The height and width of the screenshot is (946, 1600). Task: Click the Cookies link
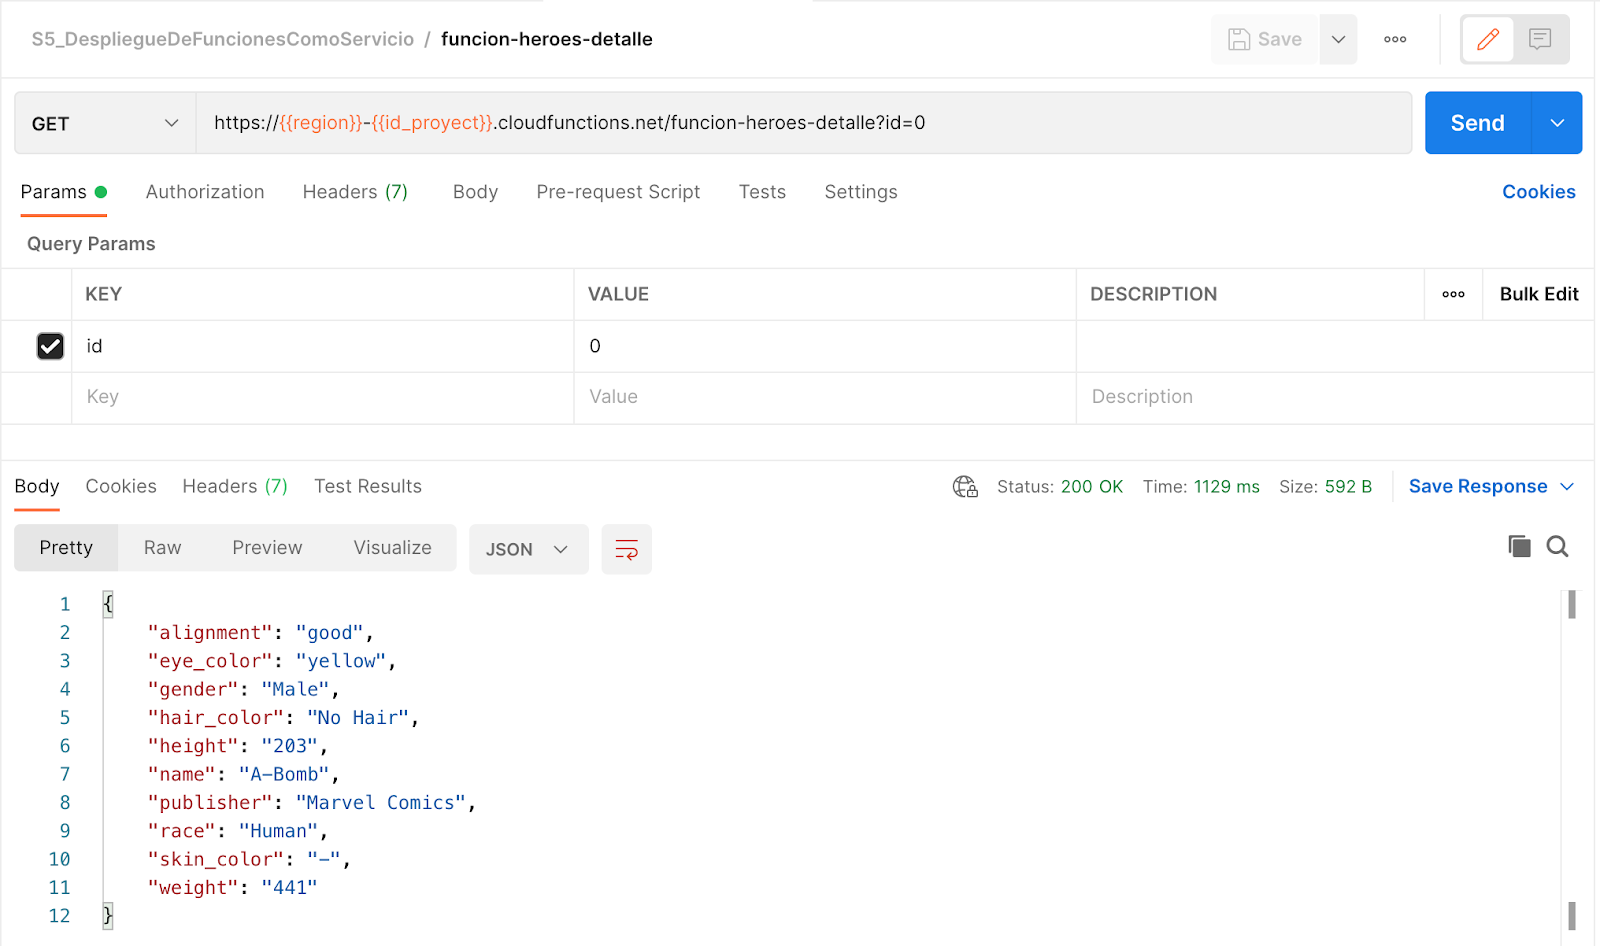(1538, 192)
